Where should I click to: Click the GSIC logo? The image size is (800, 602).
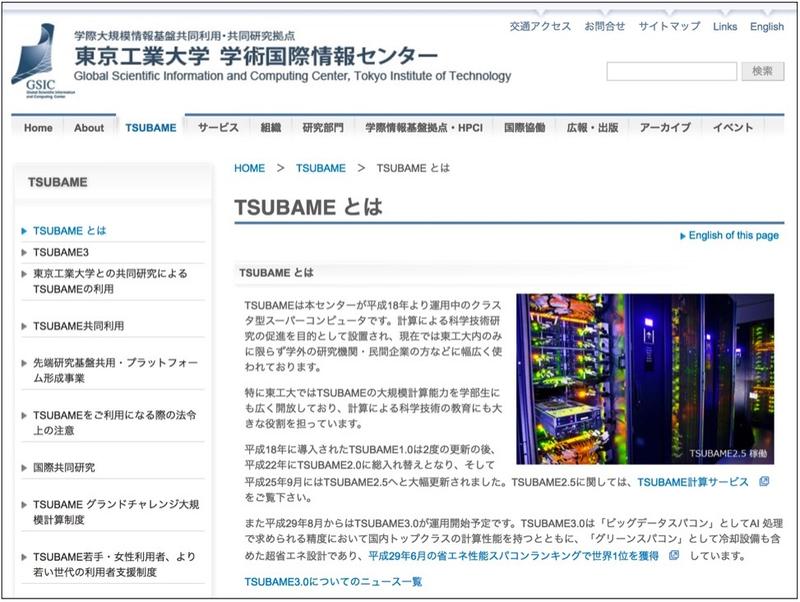(x=42, y=61)
